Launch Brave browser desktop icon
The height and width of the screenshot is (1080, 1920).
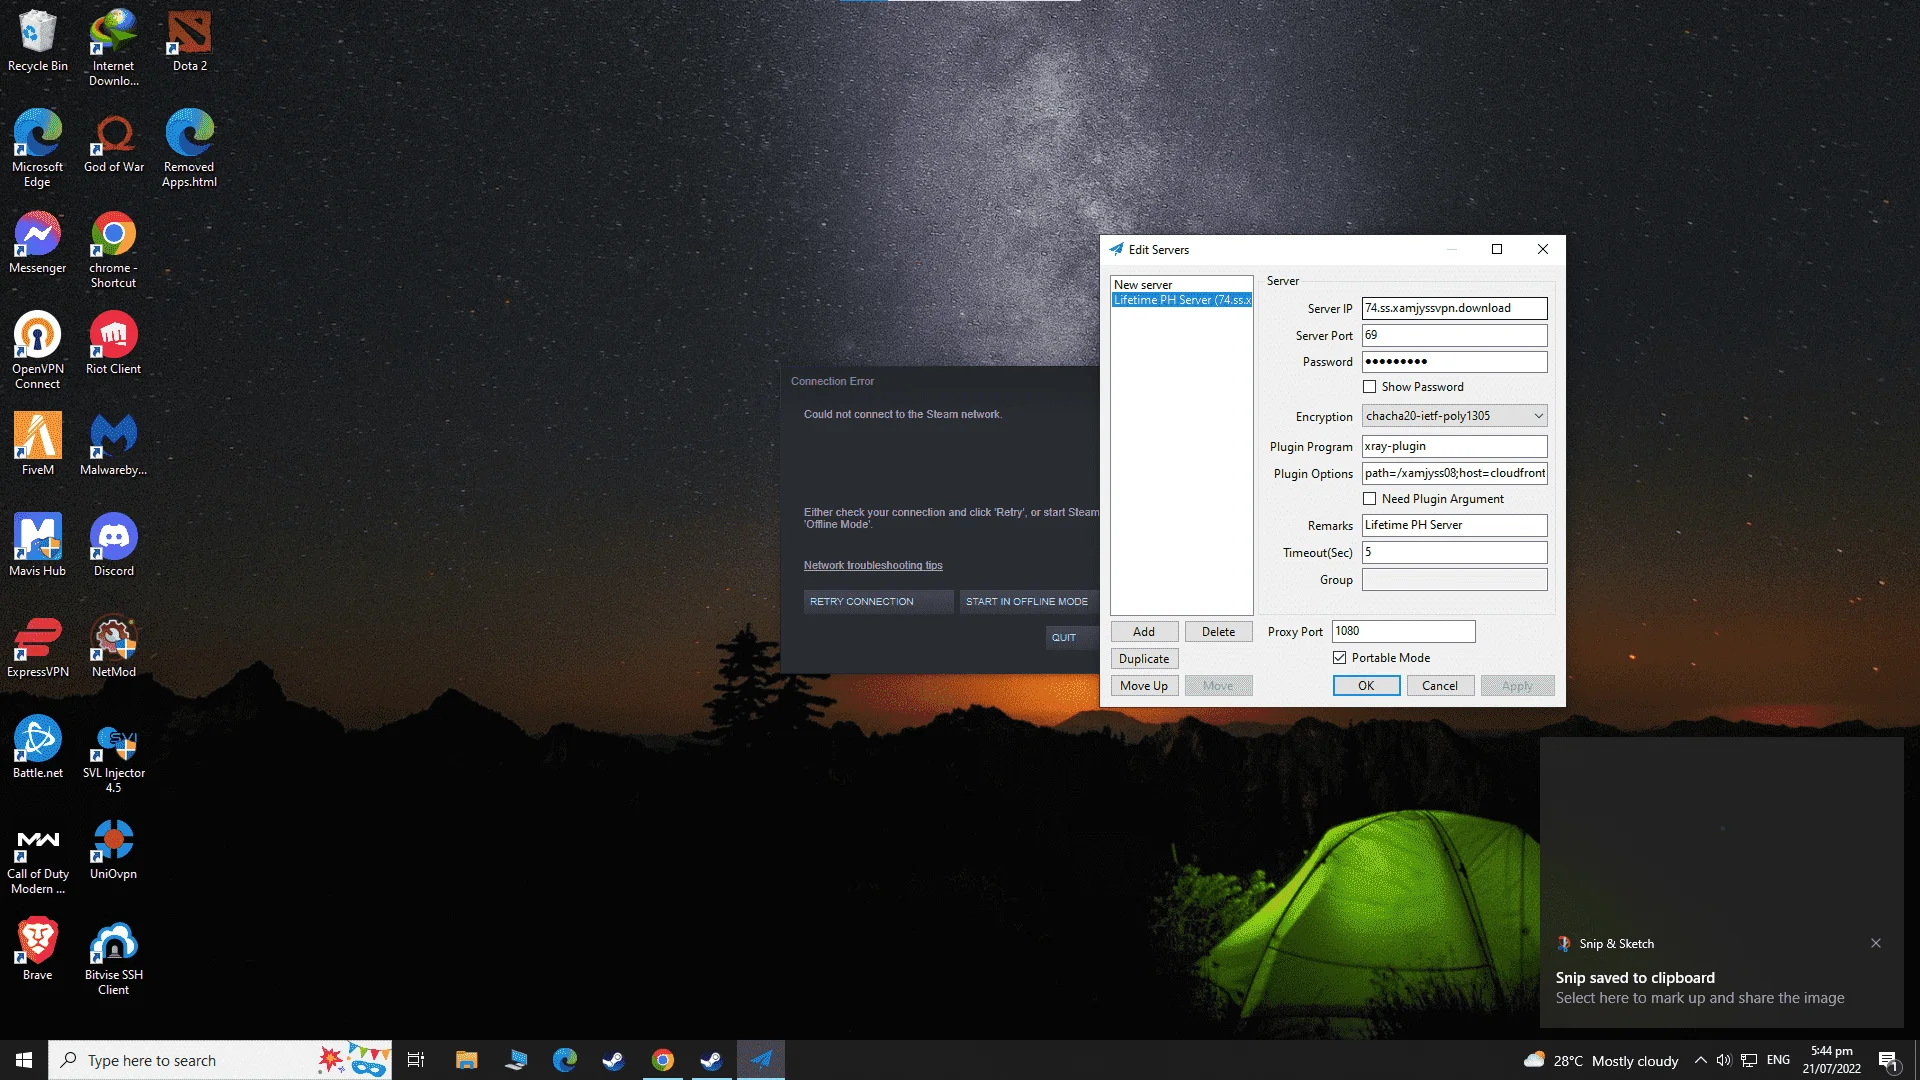[x=38, y=949]
